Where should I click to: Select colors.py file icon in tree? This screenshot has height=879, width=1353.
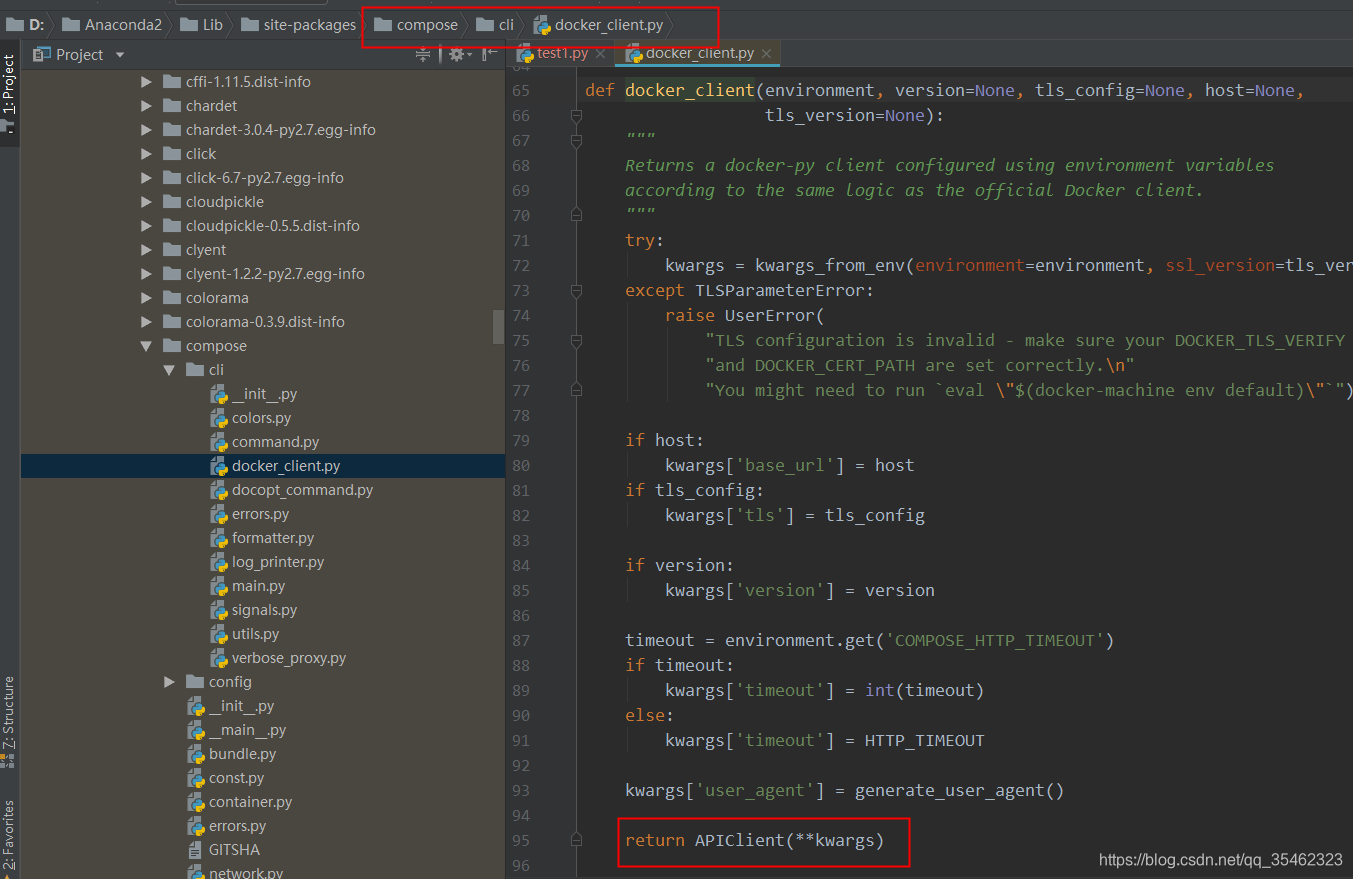219,418
